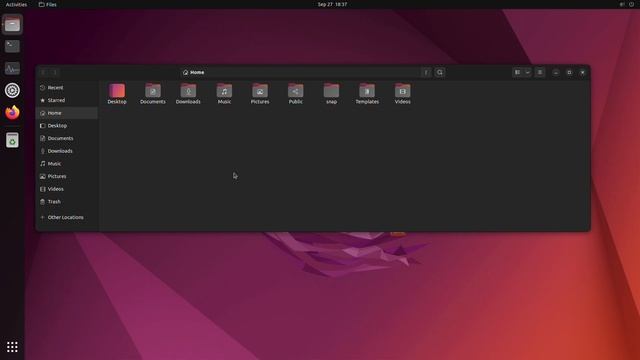
Task: Go to Pictures in sidebar
Action: 67,176
